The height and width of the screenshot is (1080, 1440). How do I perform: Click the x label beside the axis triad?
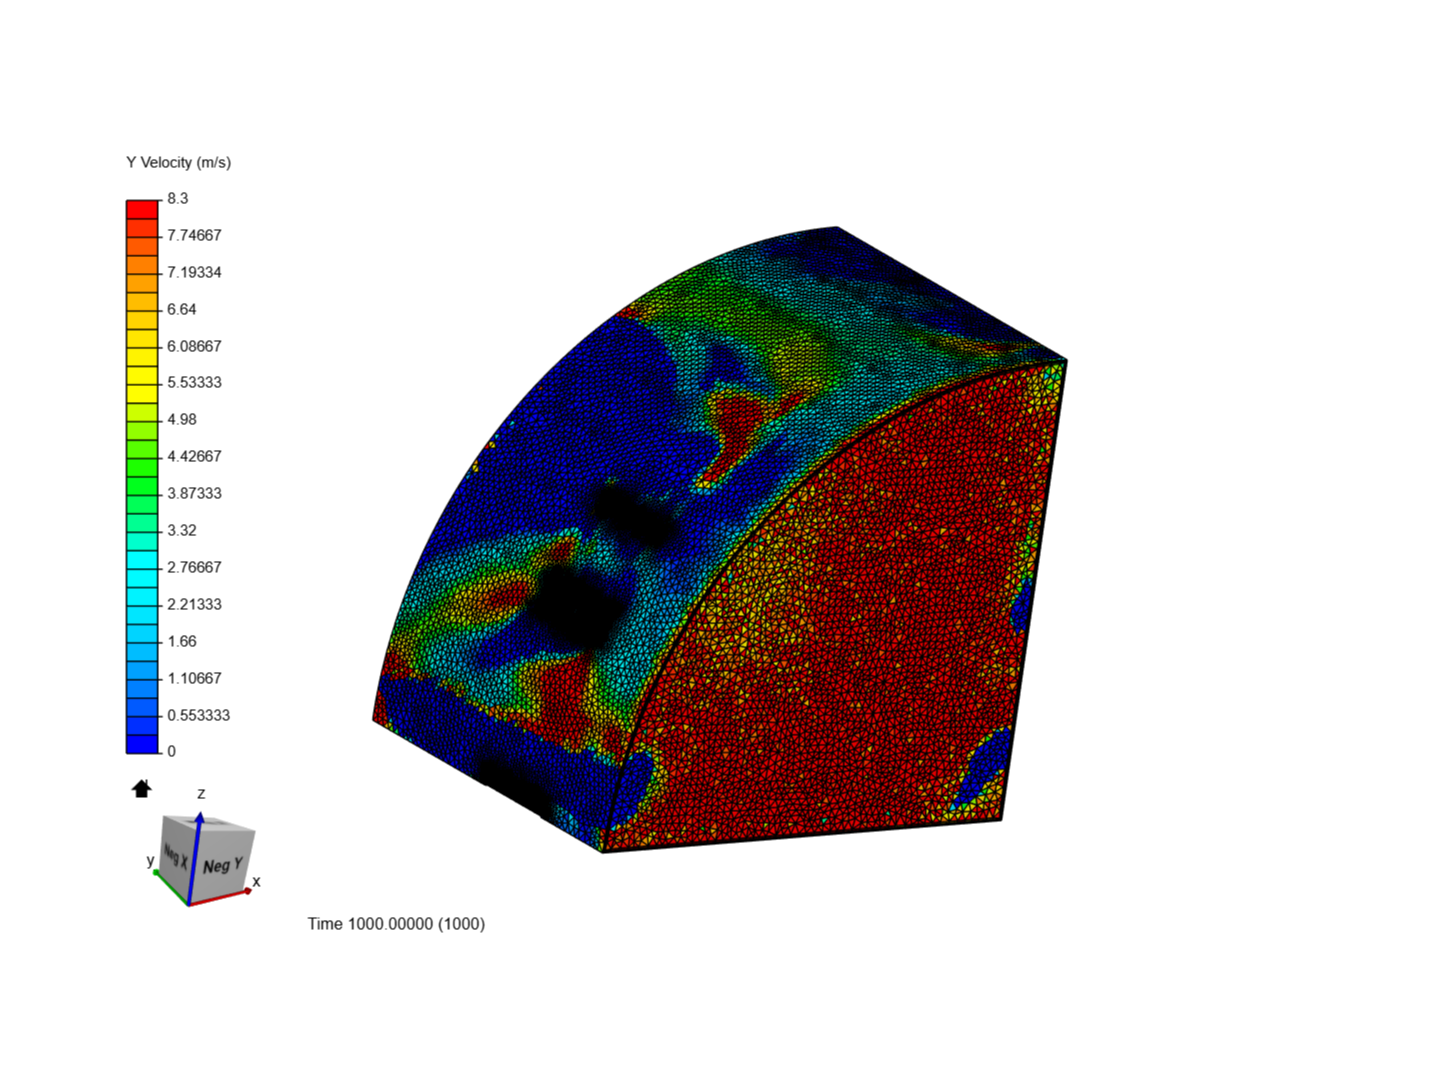[x=256, y=882]
